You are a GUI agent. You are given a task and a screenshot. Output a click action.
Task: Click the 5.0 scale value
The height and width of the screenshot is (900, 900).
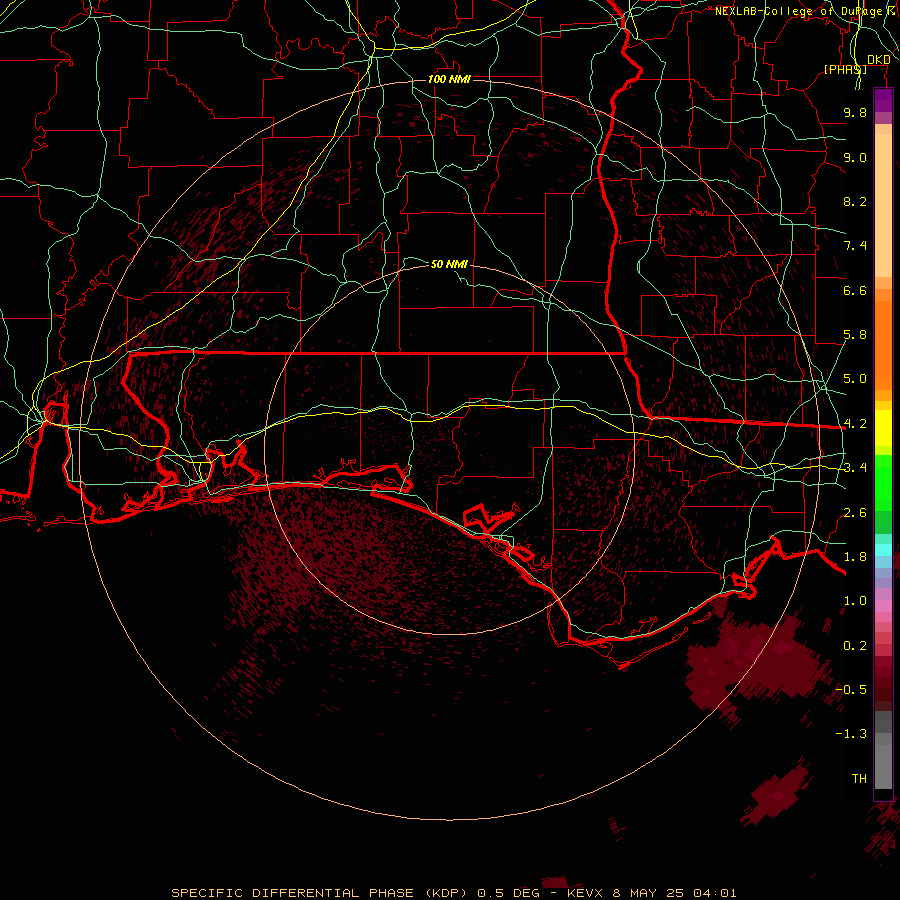point(855,379)
